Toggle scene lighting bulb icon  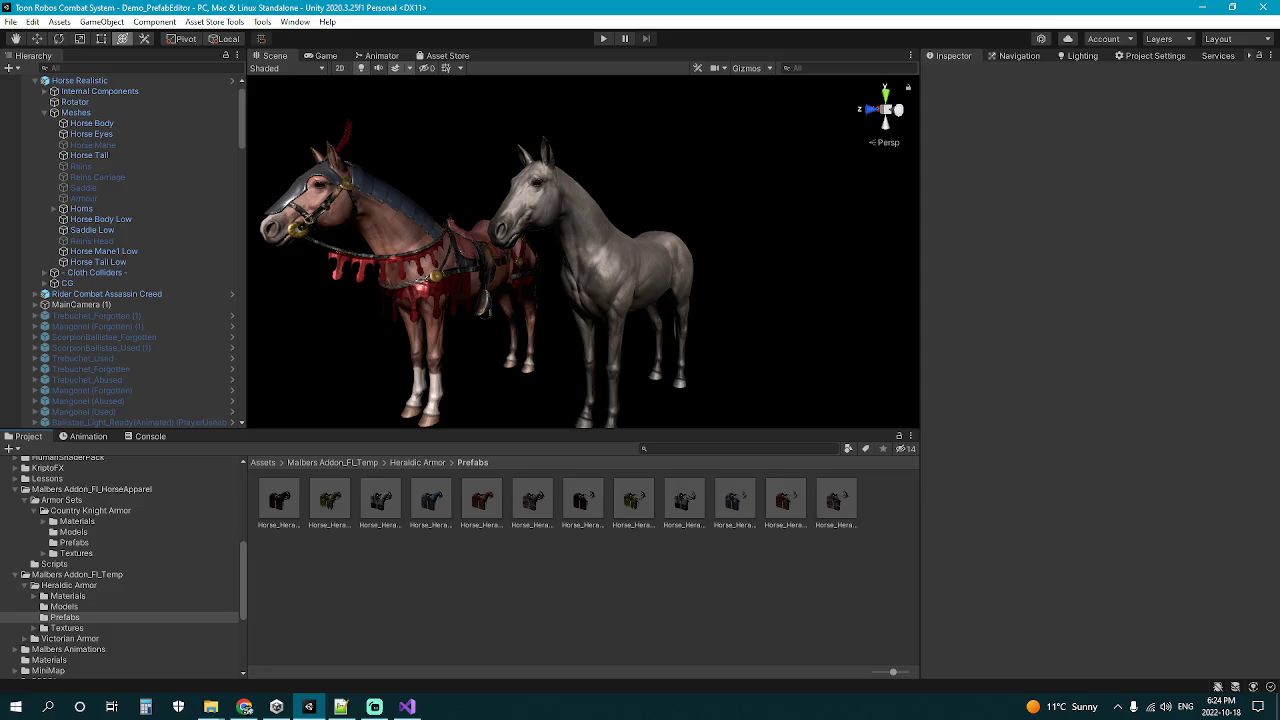pos(361,68)
